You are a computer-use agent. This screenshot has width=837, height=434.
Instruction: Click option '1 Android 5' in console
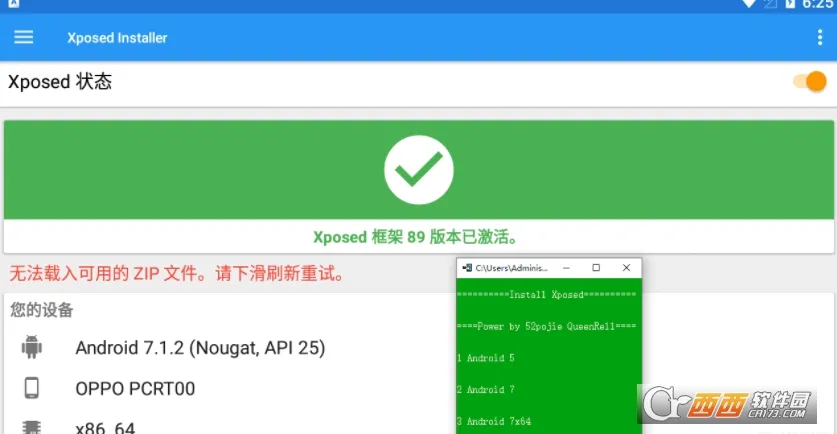486,358
